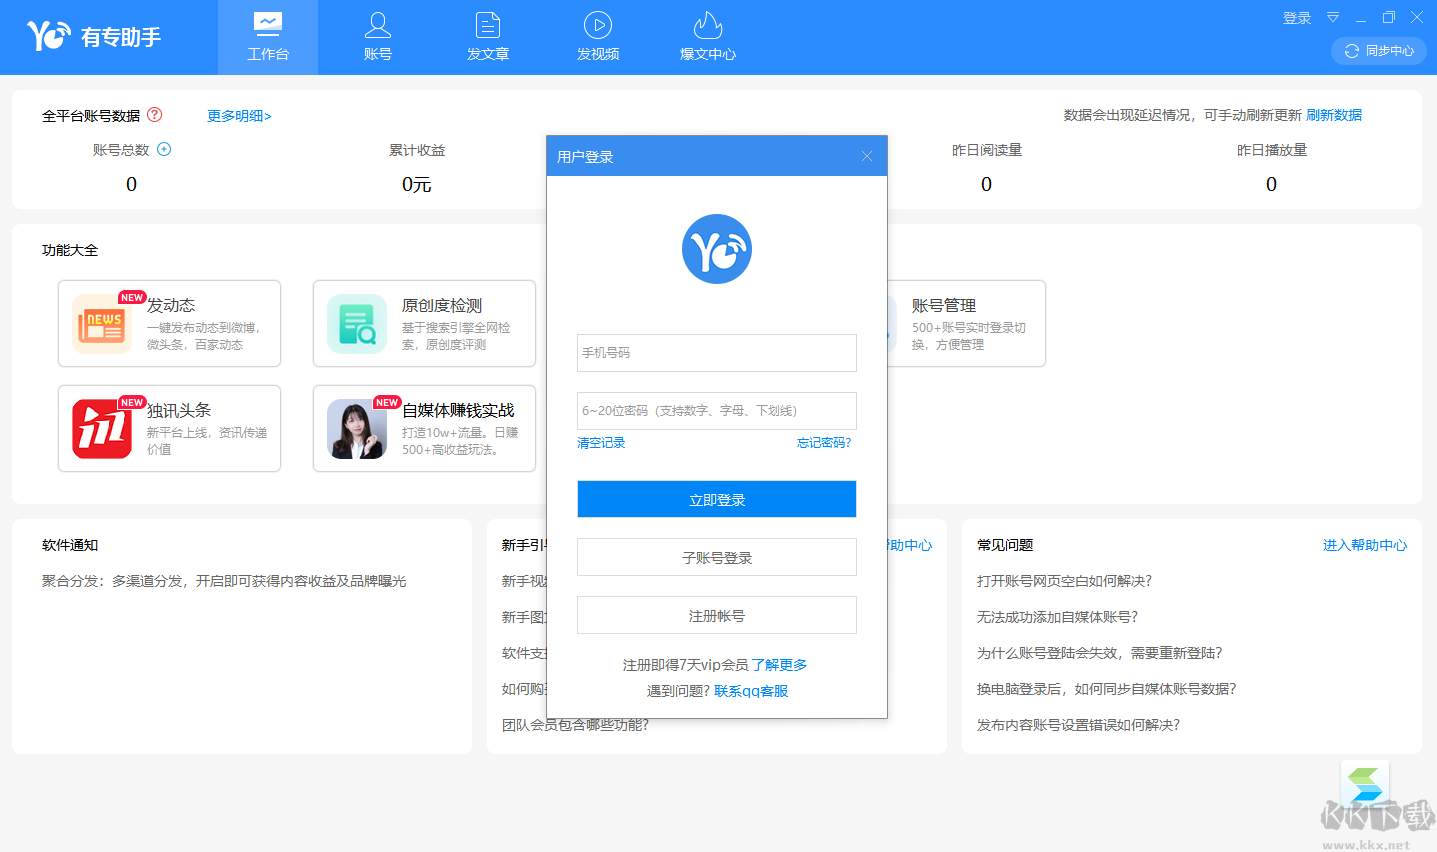Image resolution: width=1437 pixels, height=852 pixels.
Task: Open the 爆文中心 flame icon
Action: 708,25
